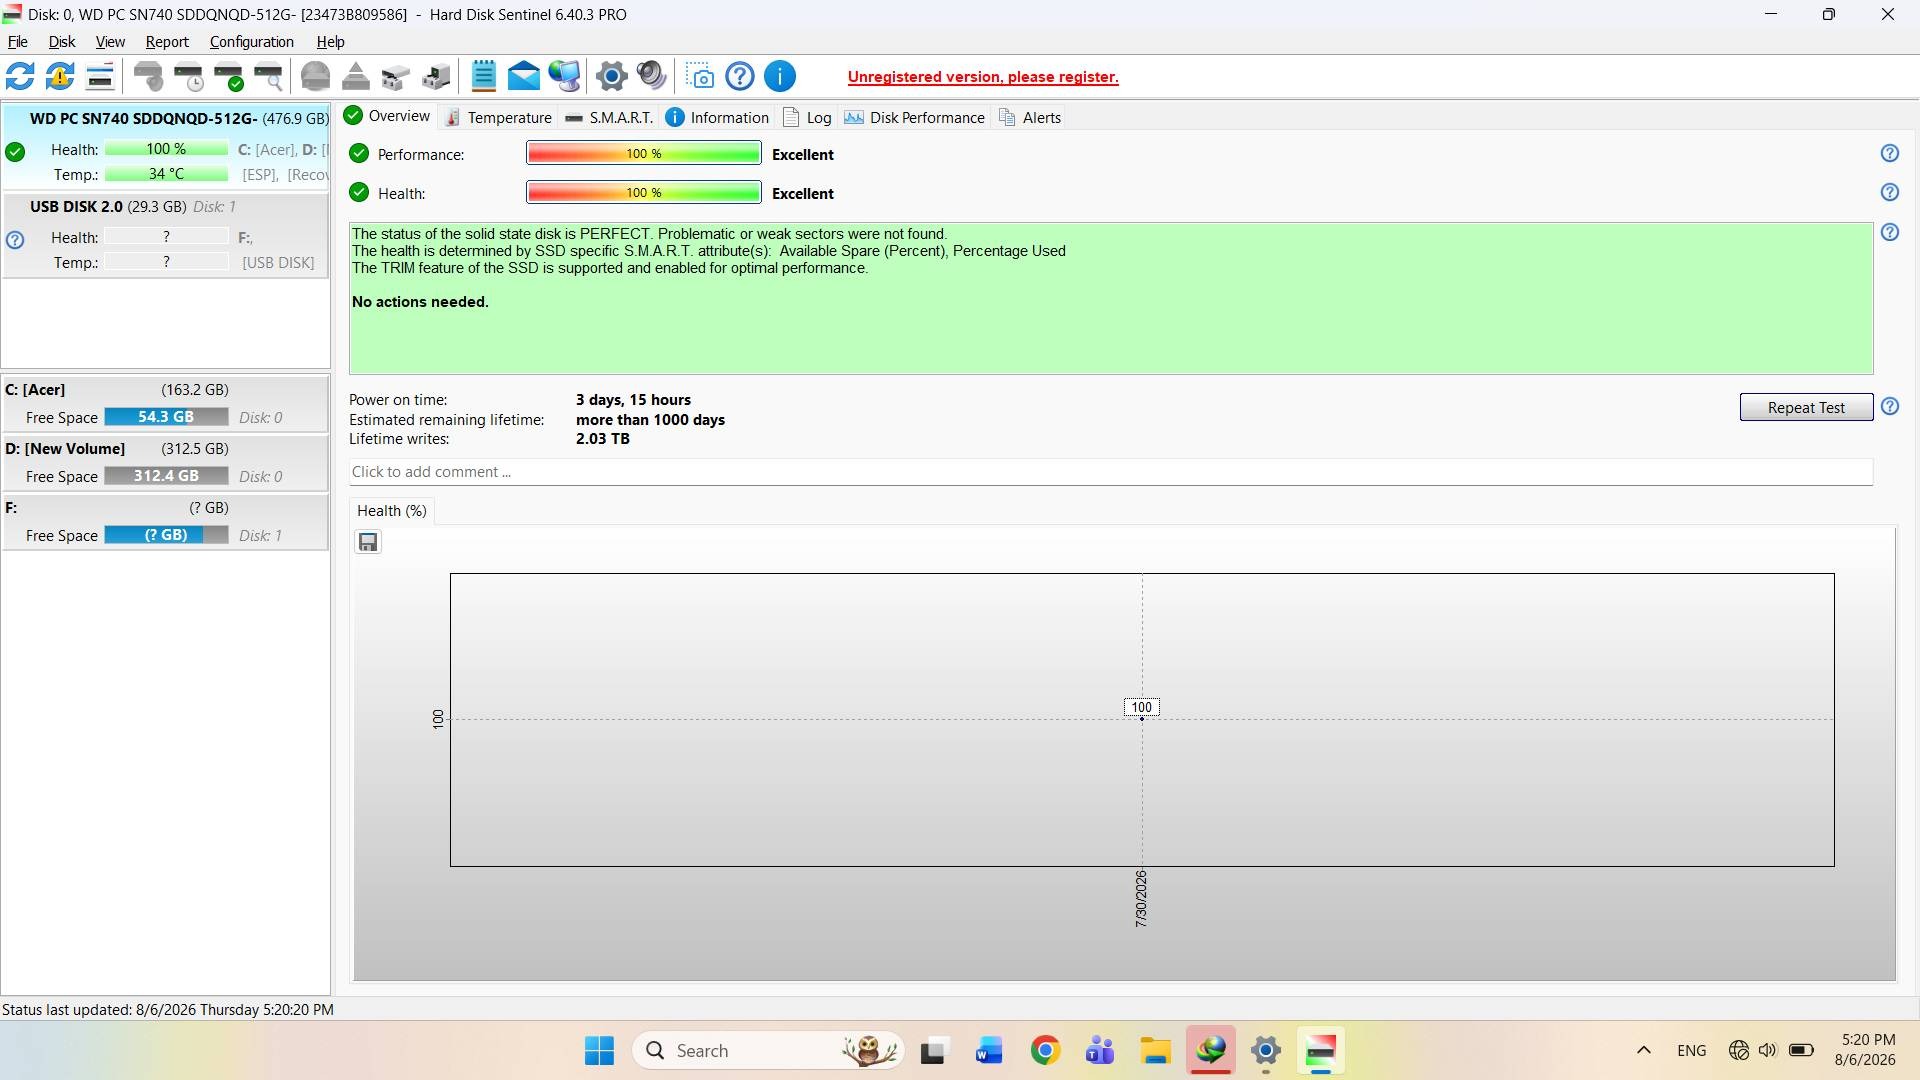Click the globe and monitor toolbar icon

click(x=564, y=76)
